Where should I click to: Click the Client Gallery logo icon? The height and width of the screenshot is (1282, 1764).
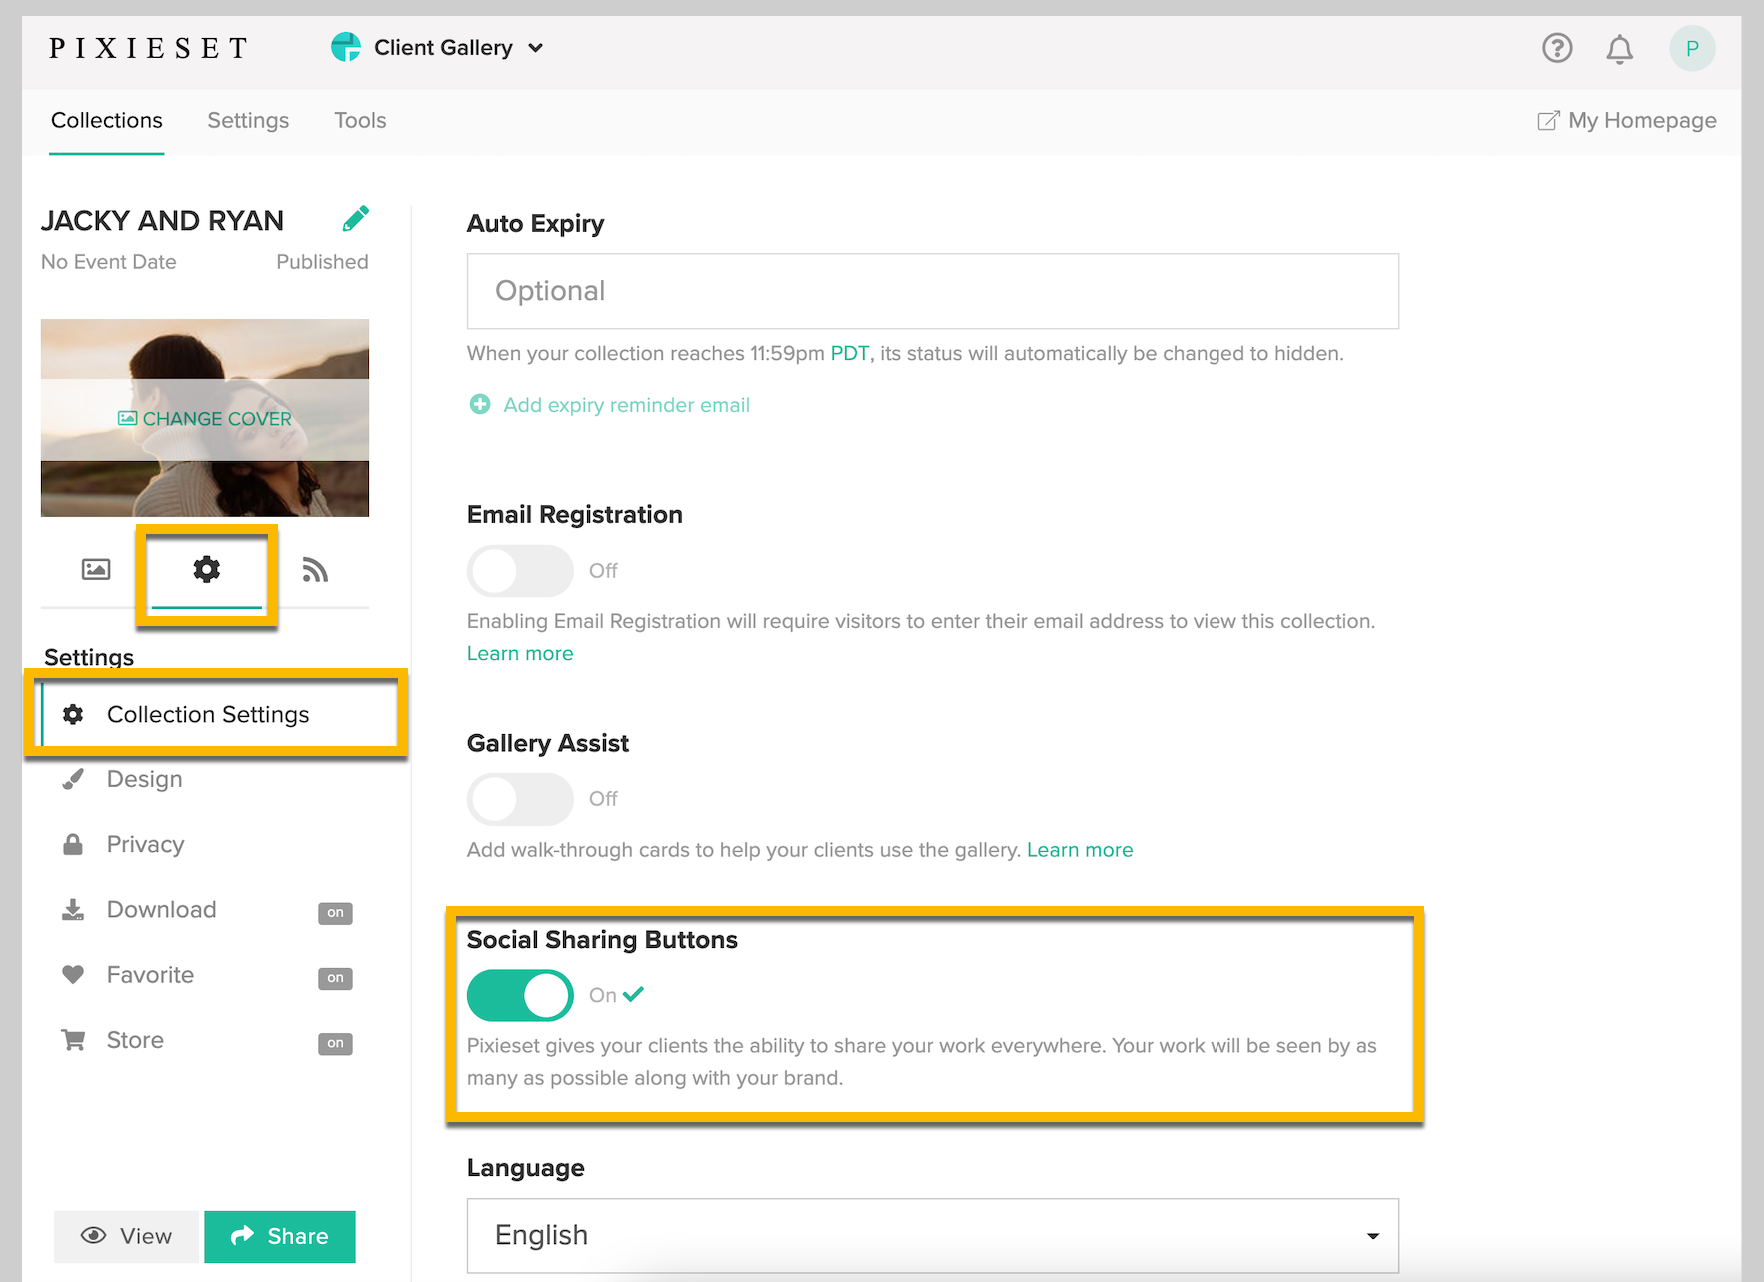(x=346, y=47)
